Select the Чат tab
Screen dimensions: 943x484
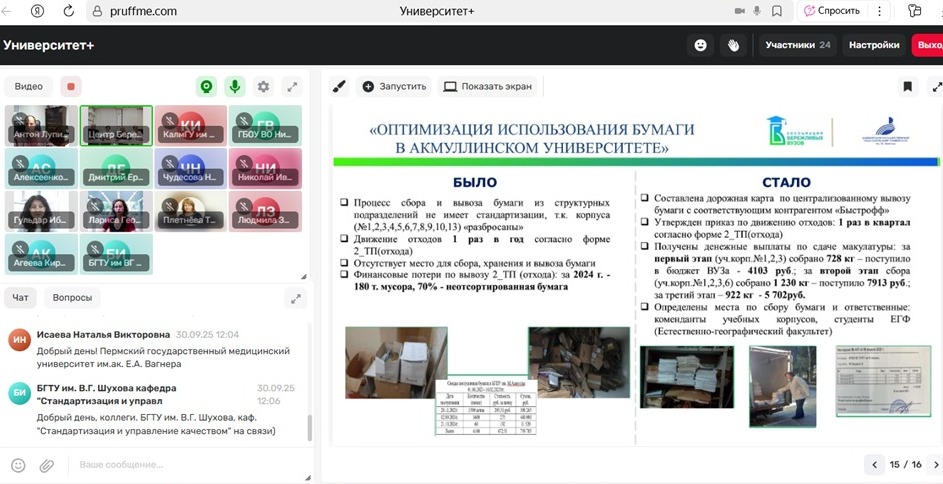[20, 298]
